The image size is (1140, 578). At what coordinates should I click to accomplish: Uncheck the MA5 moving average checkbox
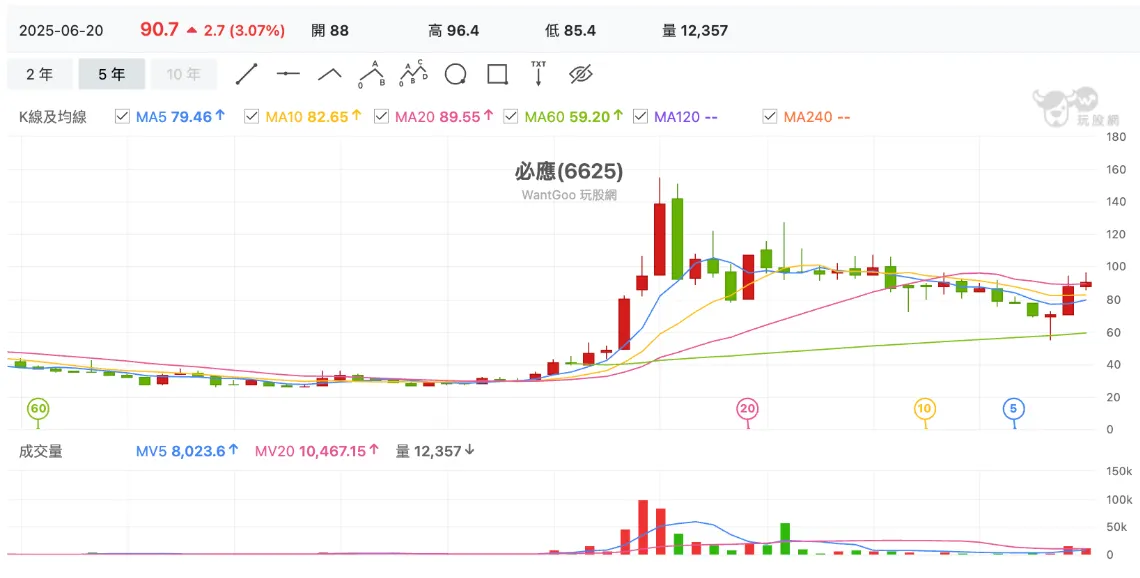122,116
